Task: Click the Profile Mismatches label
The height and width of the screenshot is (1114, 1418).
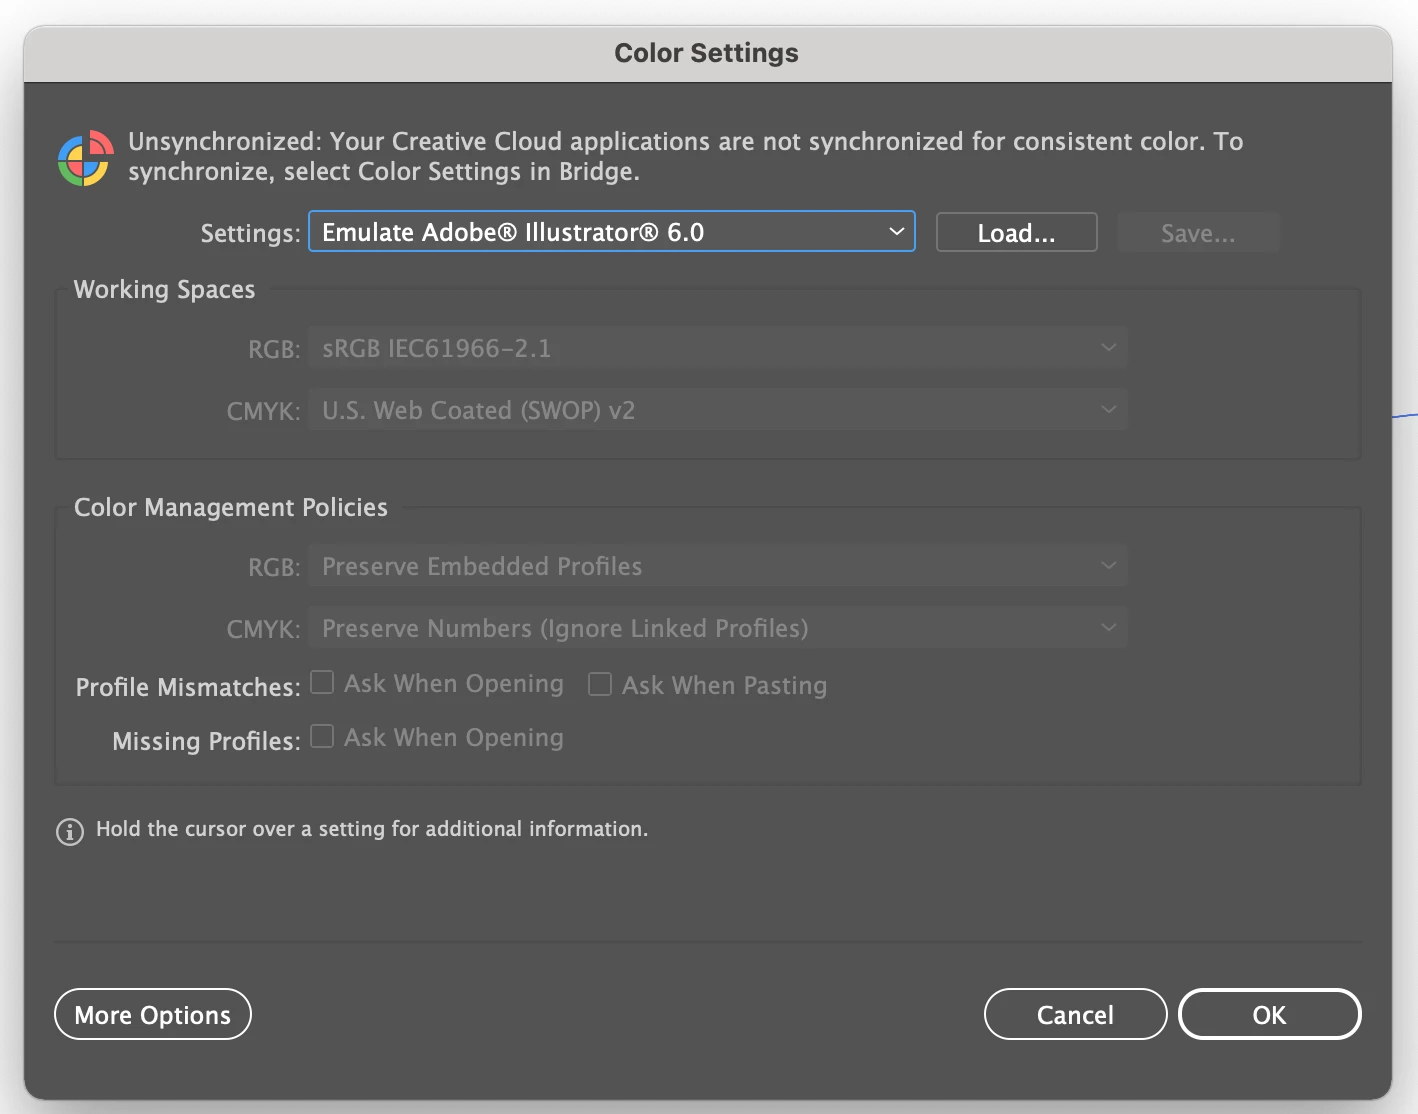Action: click(188, 687)
